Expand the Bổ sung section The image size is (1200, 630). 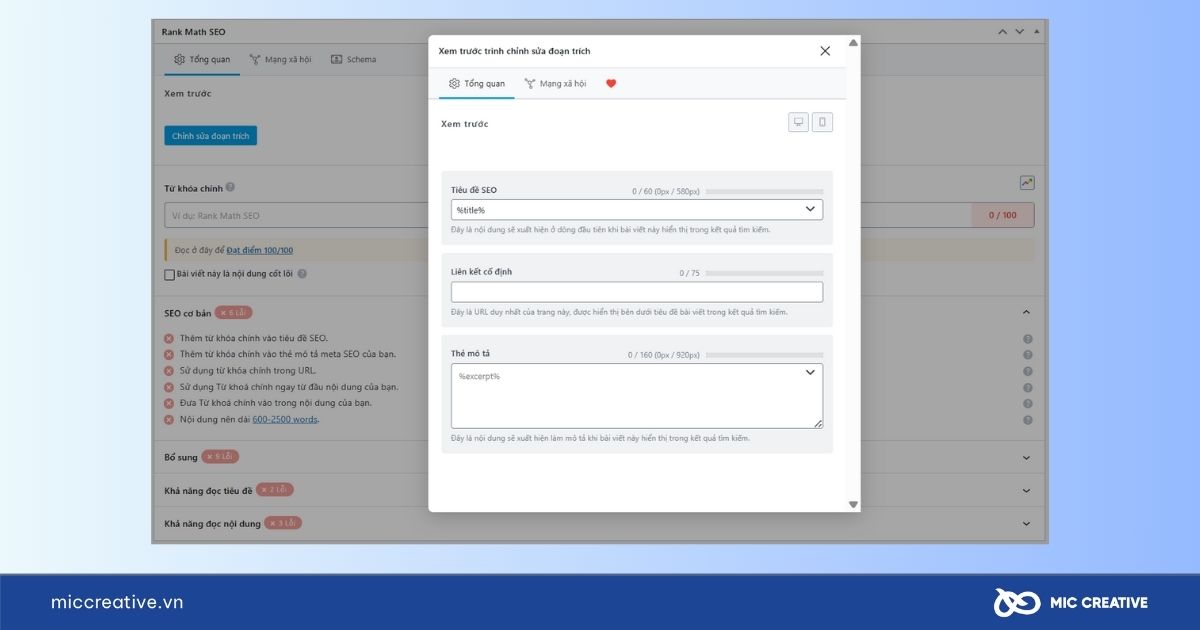click(x=1026, y=457)
